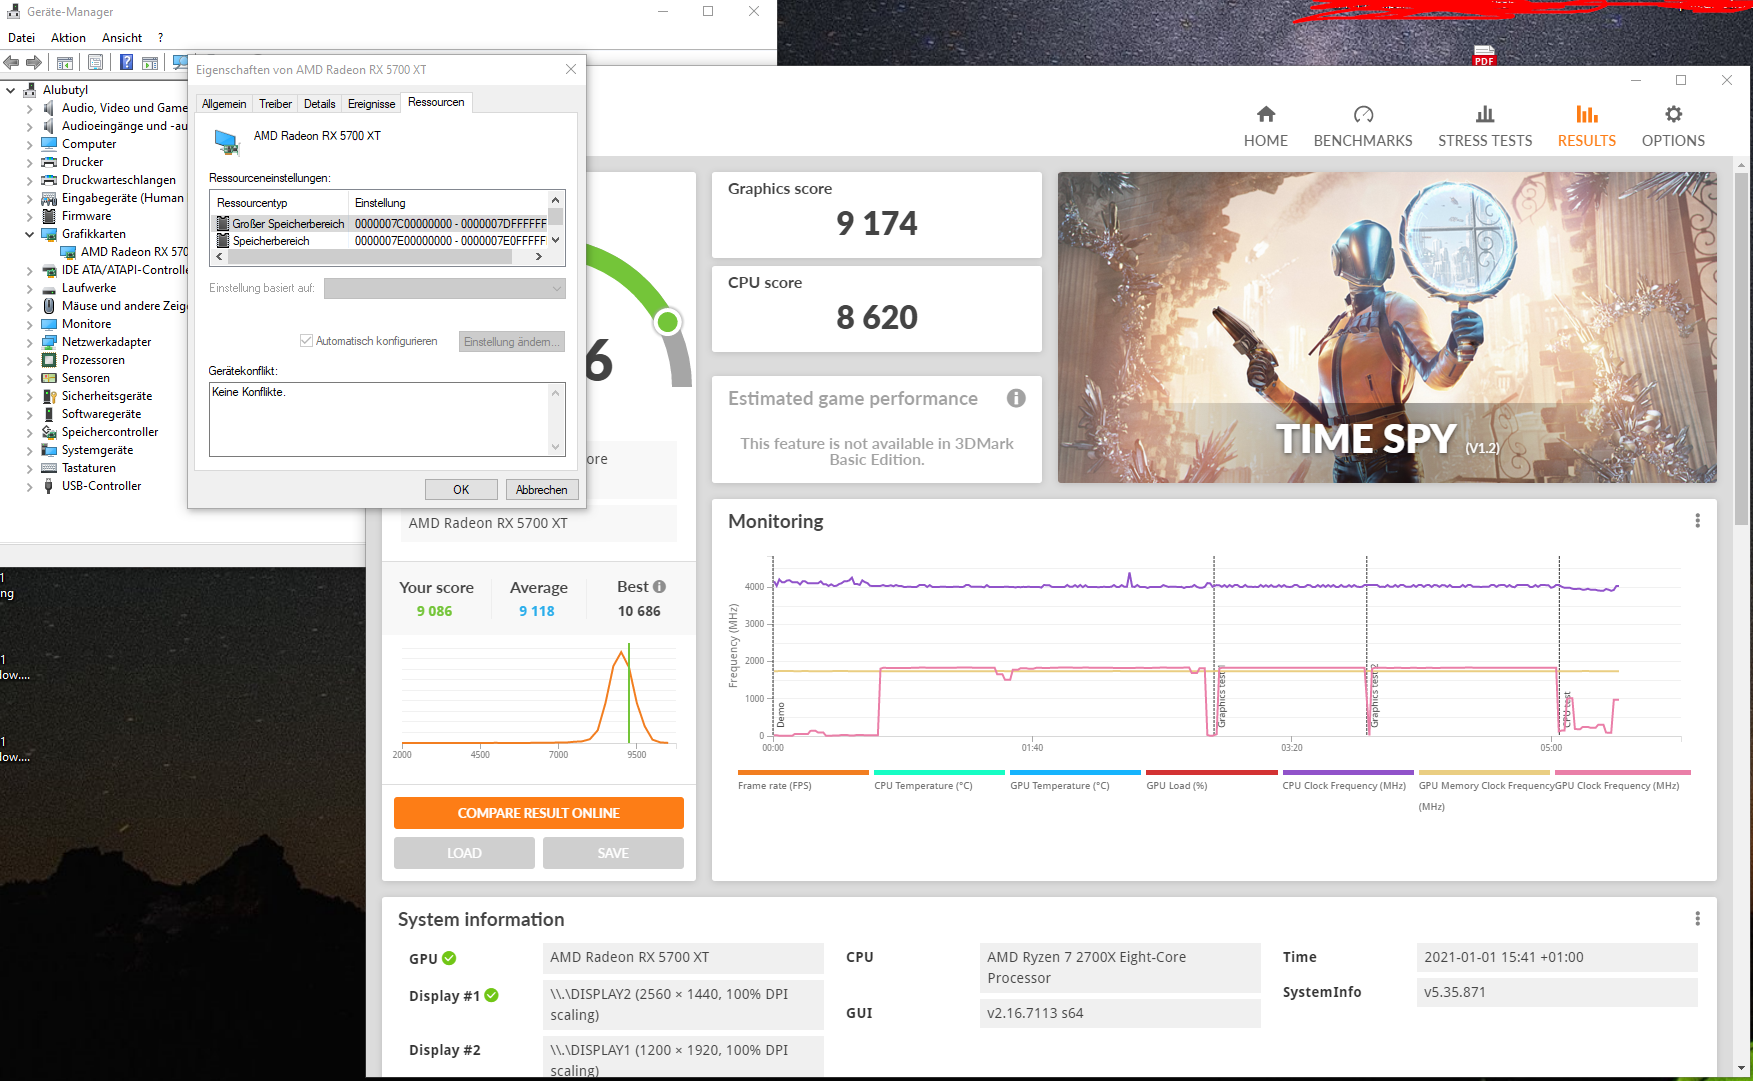Image resolution: width=1753 pixels, height=1081 pixels.
Task: Collapse the Alubutyl root node
Action: (11, 90)
